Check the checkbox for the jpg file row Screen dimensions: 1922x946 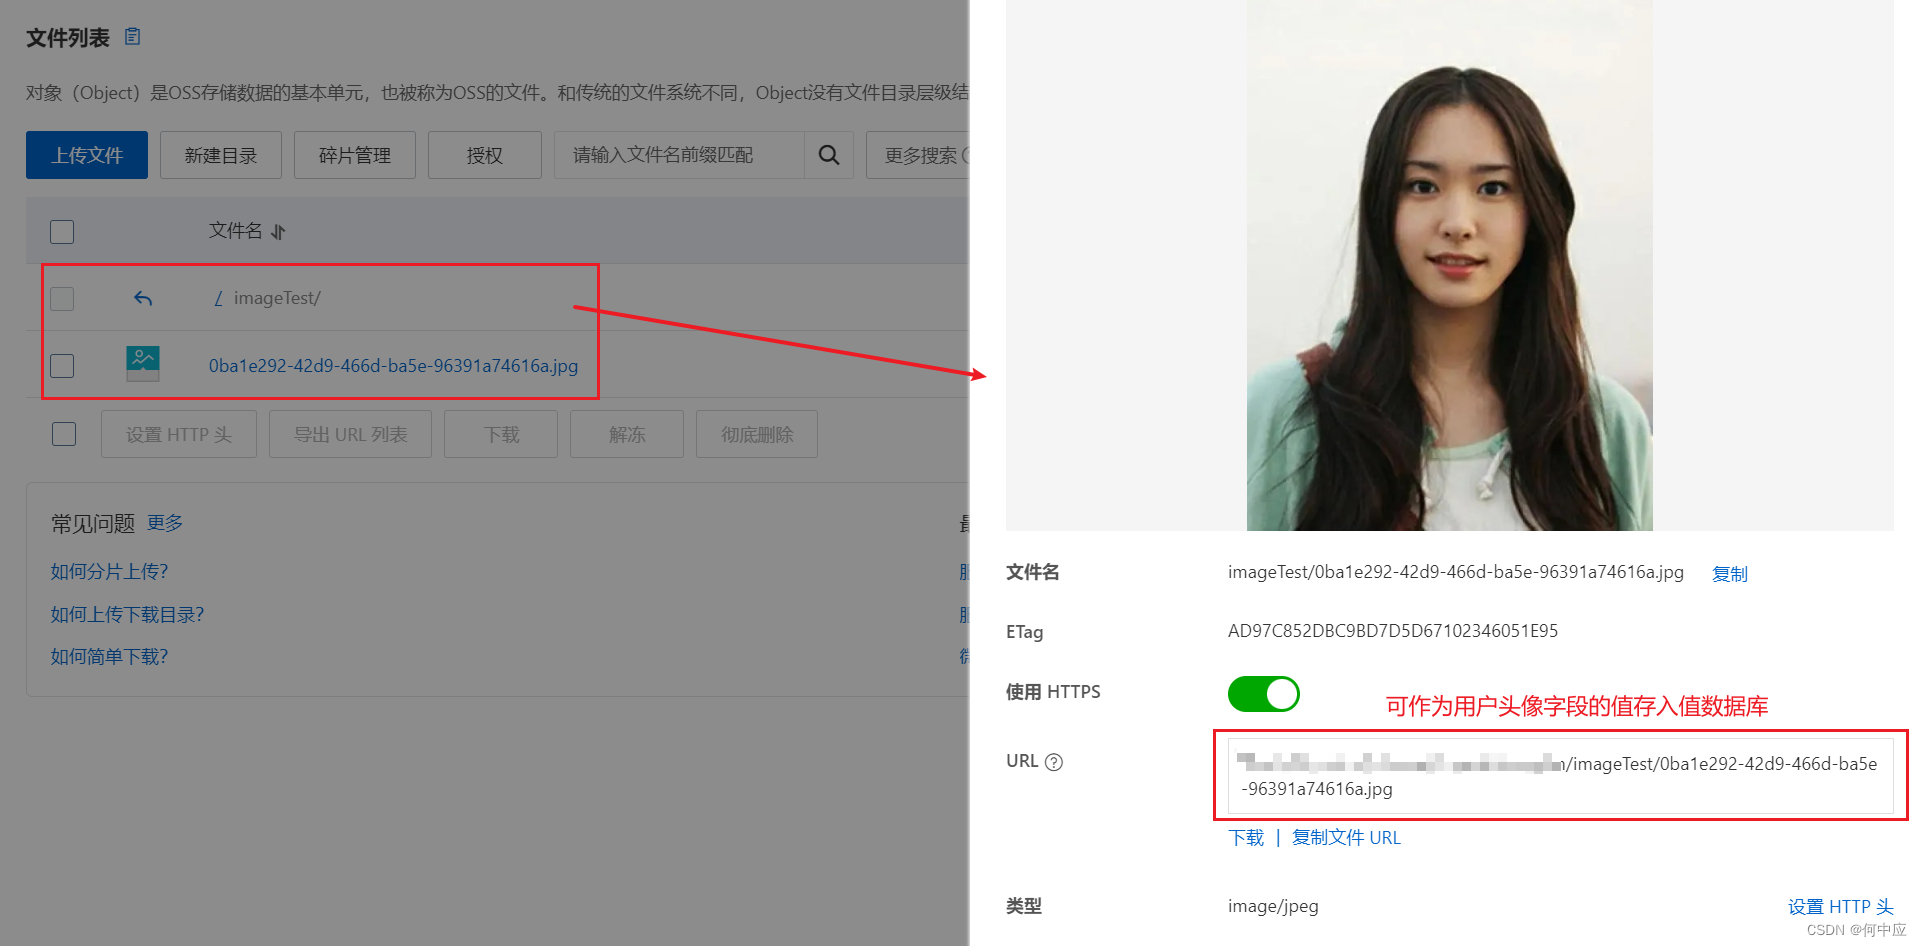(62, 365)
